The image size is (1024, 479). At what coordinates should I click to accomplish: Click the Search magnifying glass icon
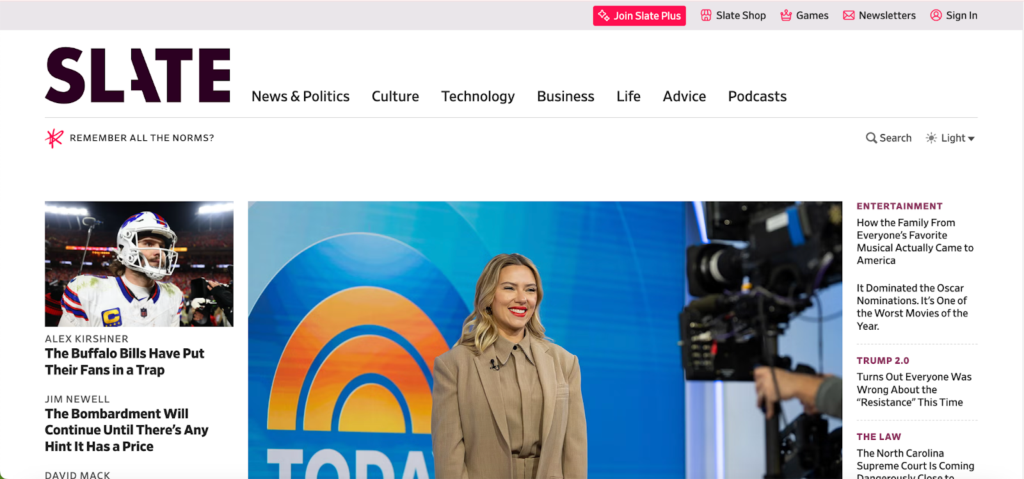tap(871, 138)
